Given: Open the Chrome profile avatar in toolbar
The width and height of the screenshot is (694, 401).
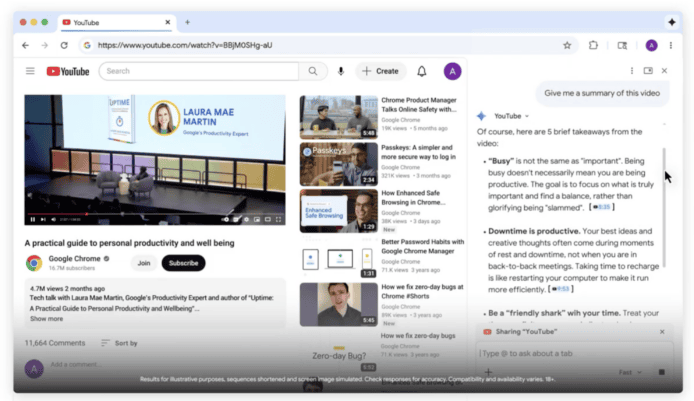Looking at the screenshot, I should coord(651,45).
